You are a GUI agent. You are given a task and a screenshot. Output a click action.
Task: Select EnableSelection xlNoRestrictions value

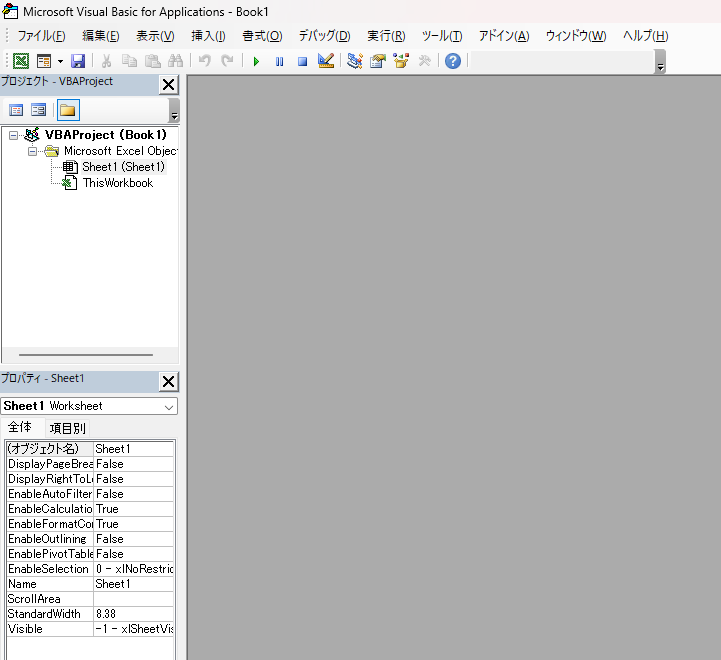point(133,569)
